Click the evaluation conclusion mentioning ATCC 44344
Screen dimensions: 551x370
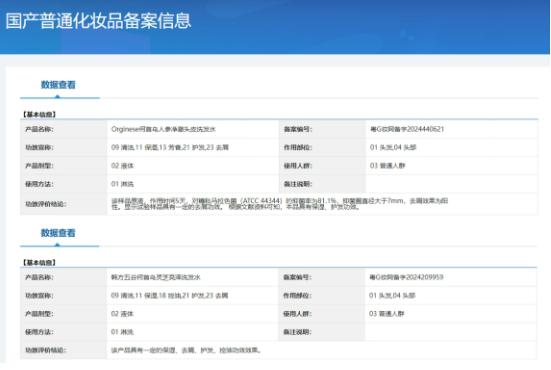(x=280, y=204)
